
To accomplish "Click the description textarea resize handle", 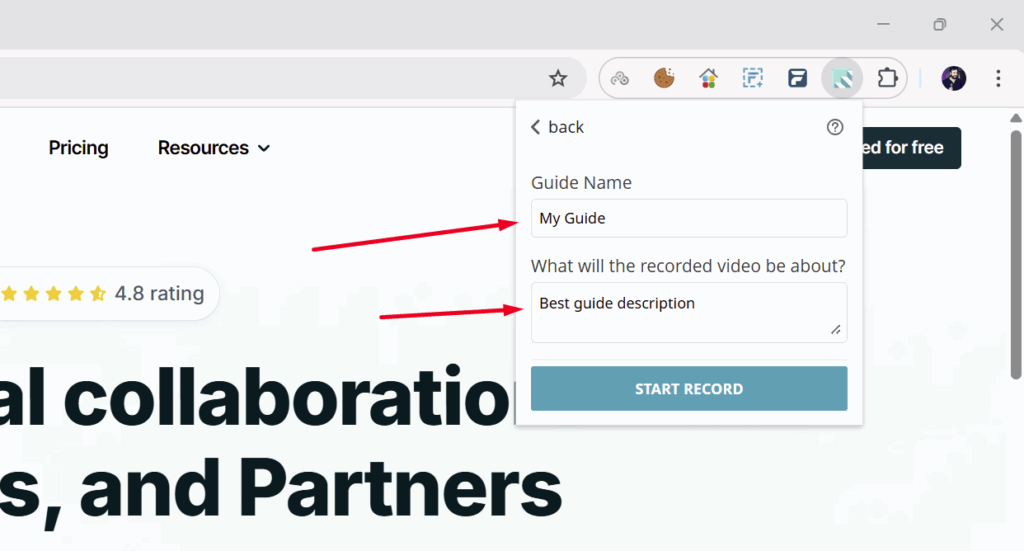I will click(836, 330).
